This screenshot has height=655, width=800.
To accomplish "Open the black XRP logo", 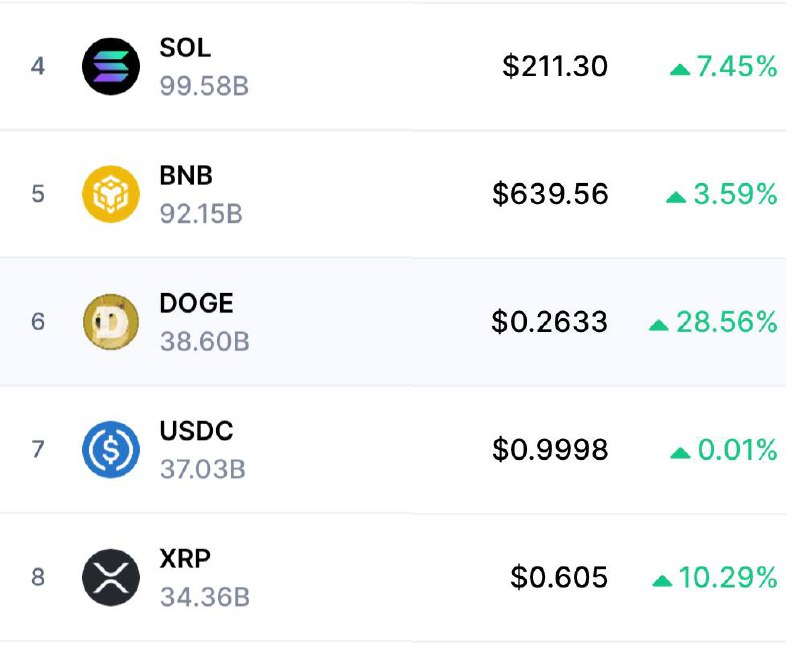I will tap(111, 577).
